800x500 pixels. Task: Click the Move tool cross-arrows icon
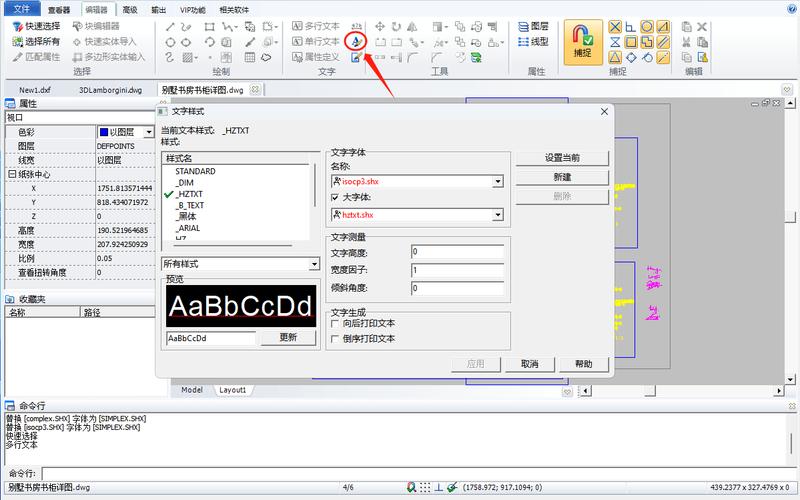point(380,27)
